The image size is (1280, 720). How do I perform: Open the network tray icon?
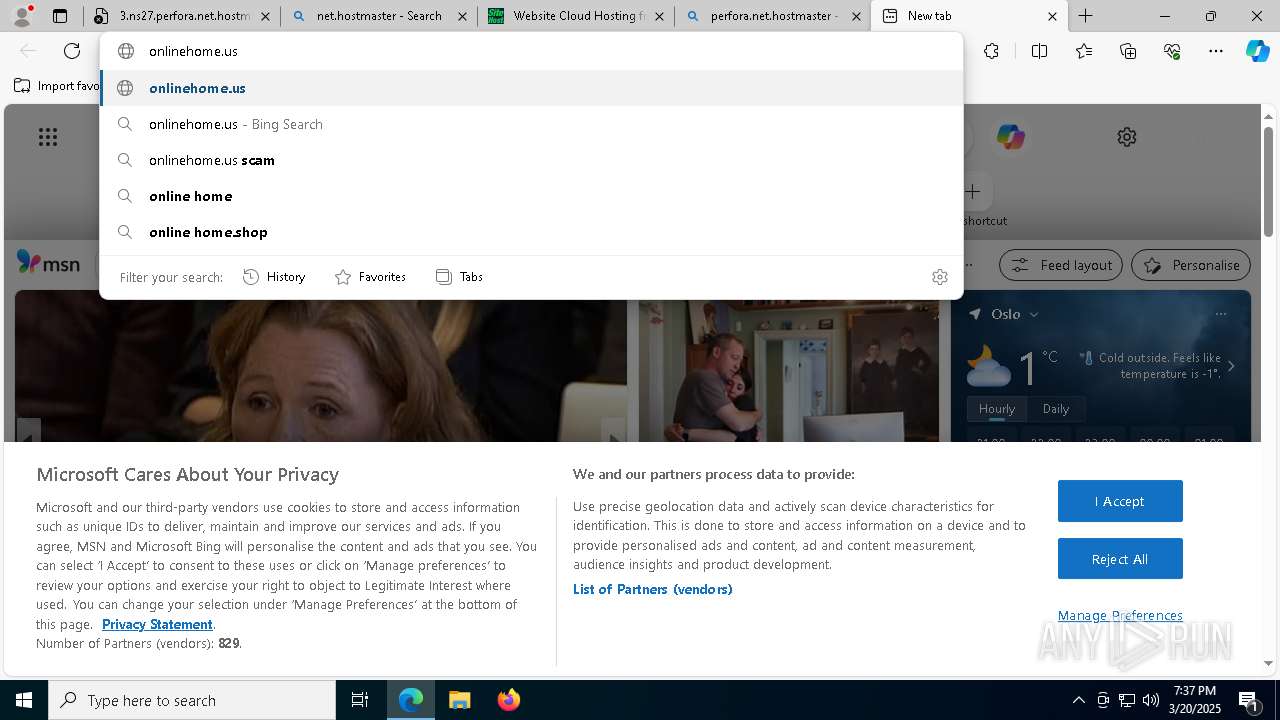[1126, 700]
